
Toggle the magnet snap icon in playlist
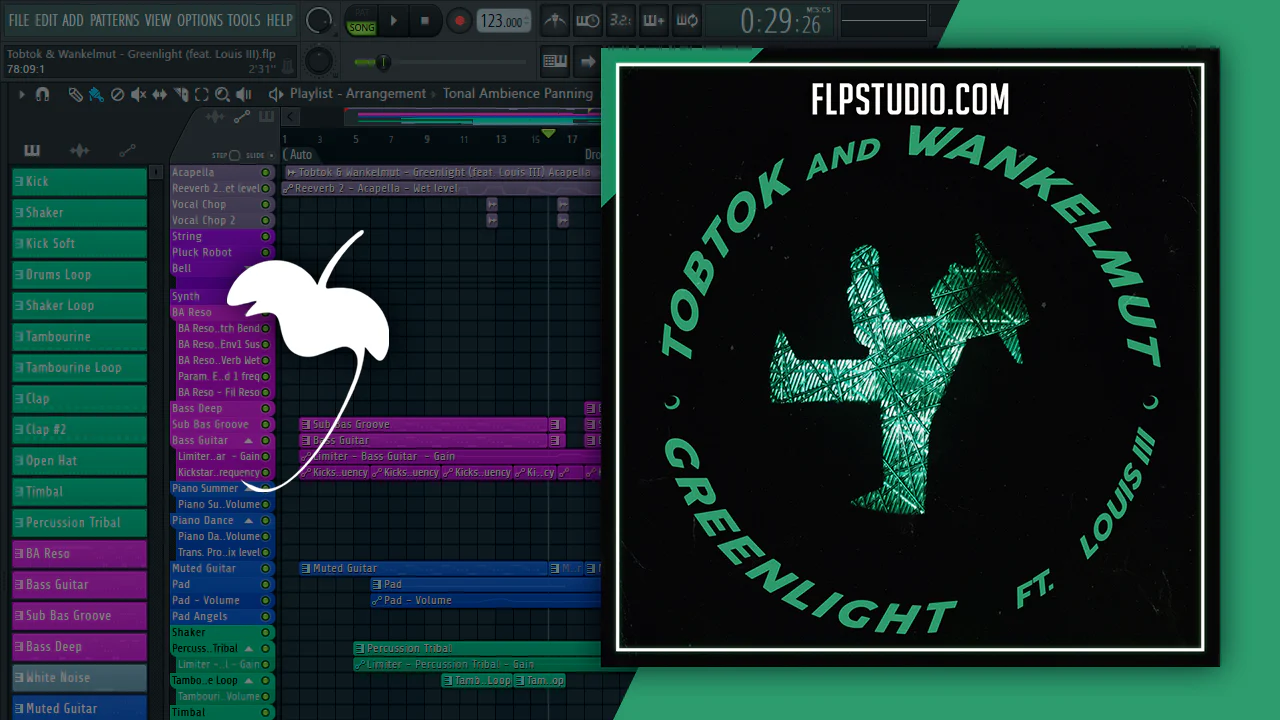point(42,94)
